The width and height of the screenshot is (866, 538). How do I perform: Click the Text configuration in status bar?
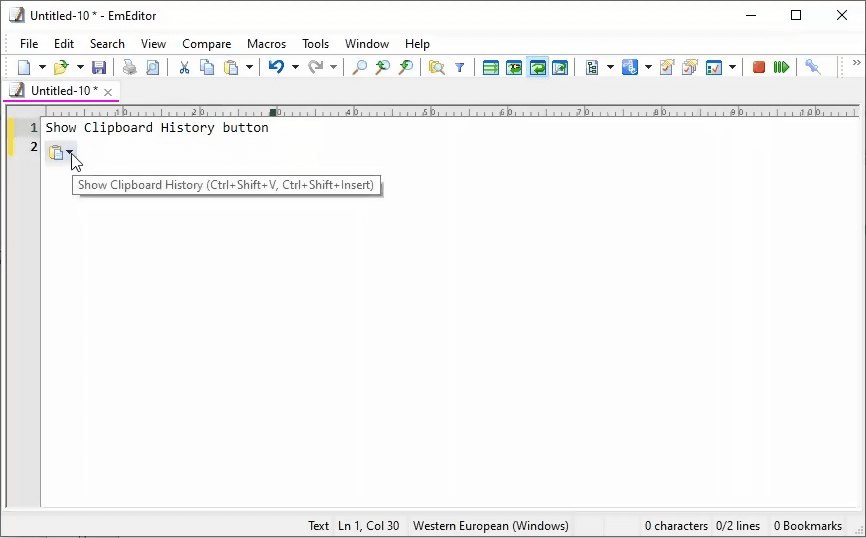click(318, 526)
